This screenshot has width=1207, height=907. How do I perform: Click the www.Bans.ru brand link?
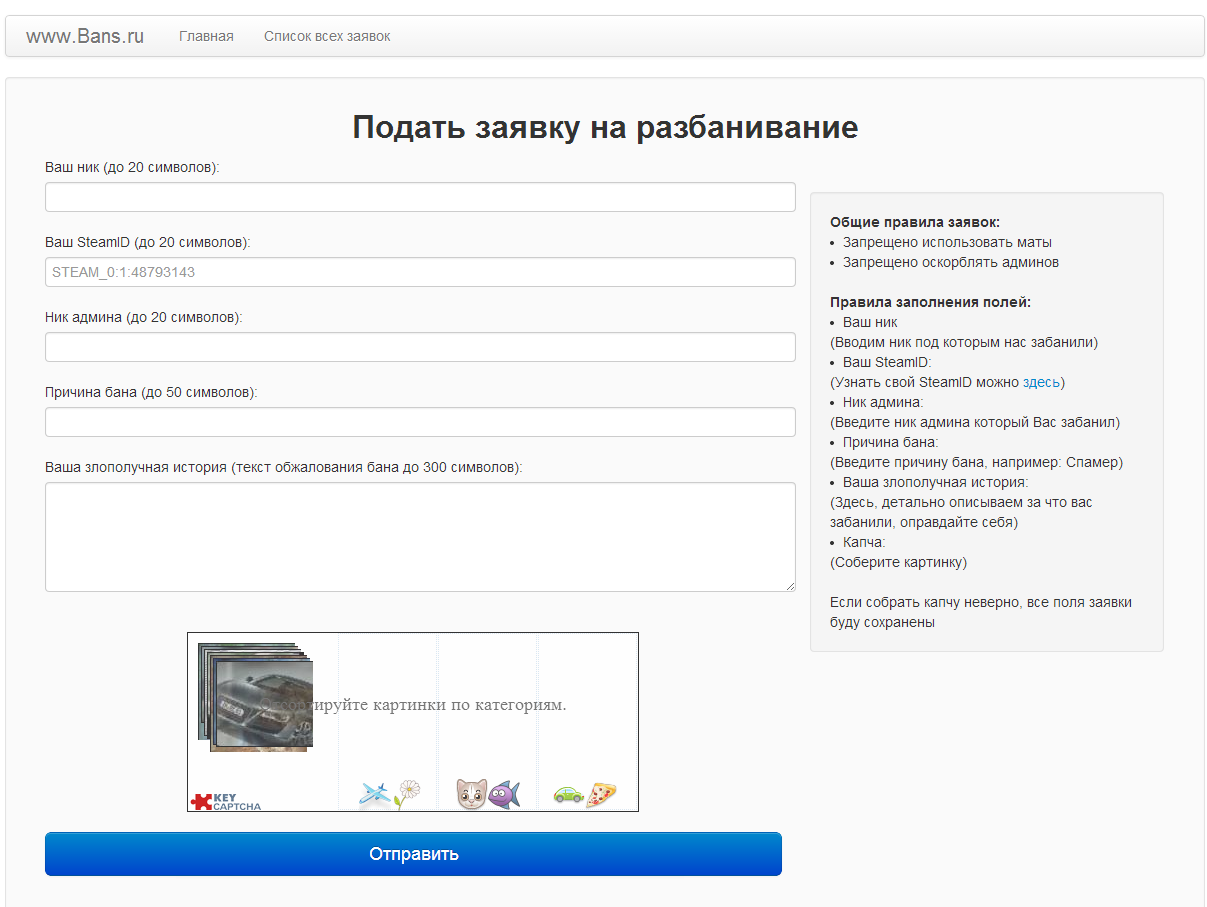point(85,36)
